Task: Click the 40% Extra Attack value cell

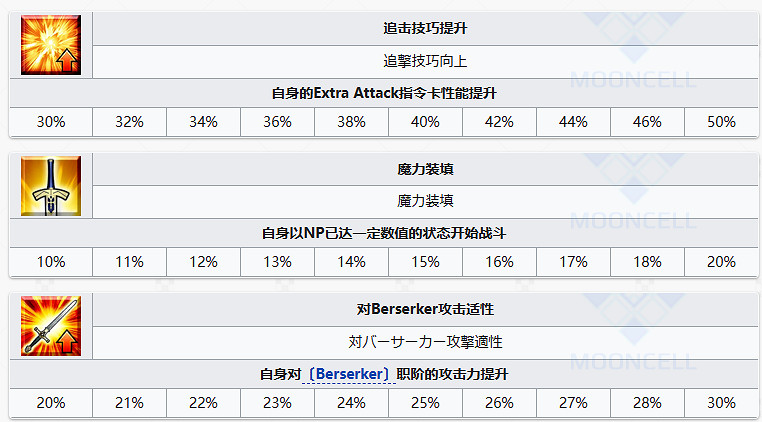Action: tap(425, 122)
